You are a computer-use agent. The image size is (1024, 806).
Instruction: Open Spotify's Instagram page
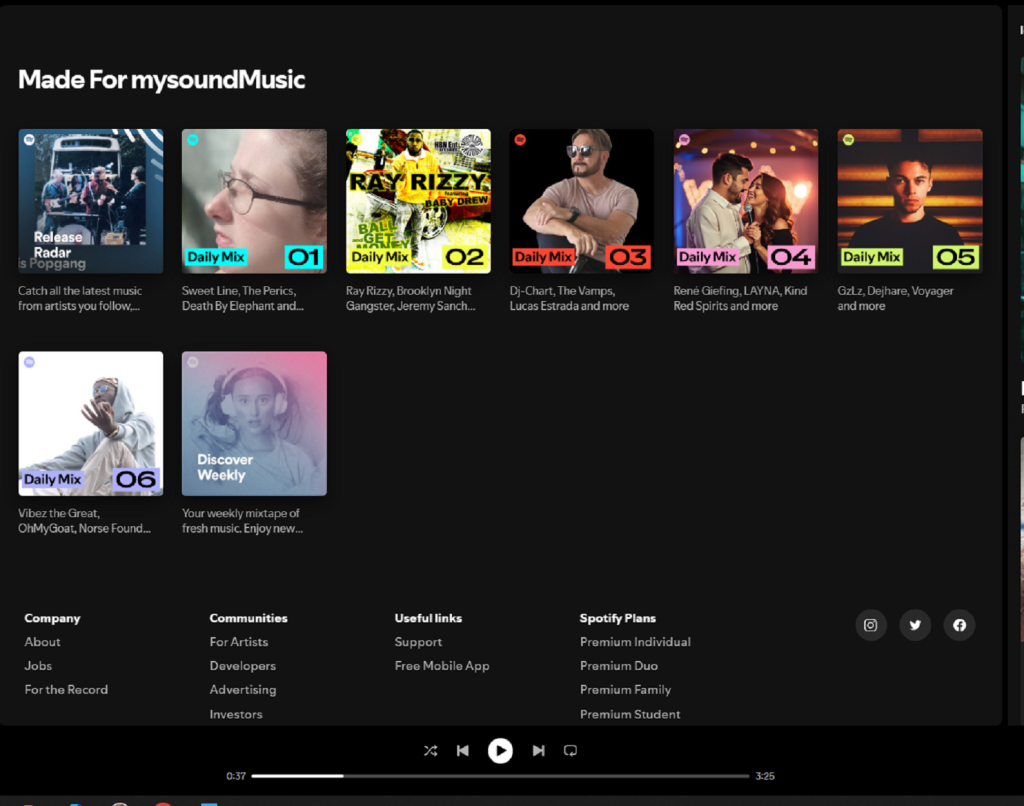(x=871, y=625)
